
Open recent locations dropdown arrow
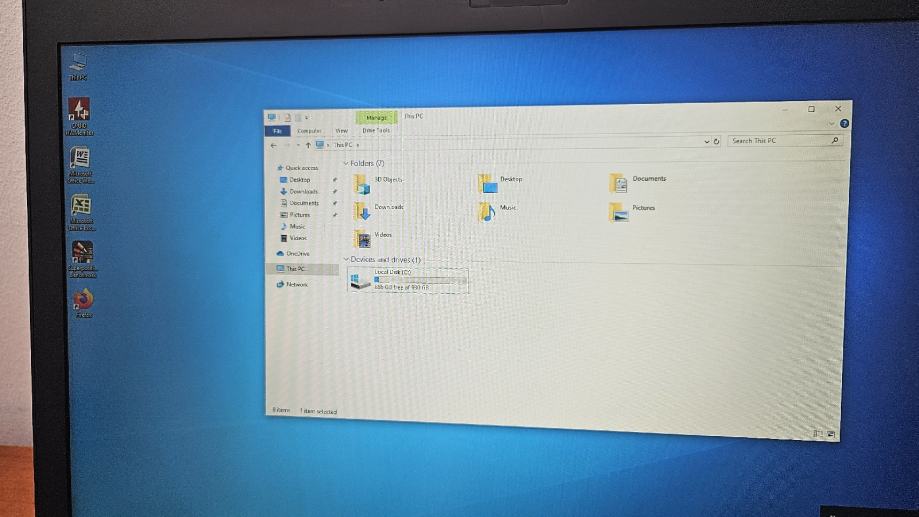pos(298,145)
